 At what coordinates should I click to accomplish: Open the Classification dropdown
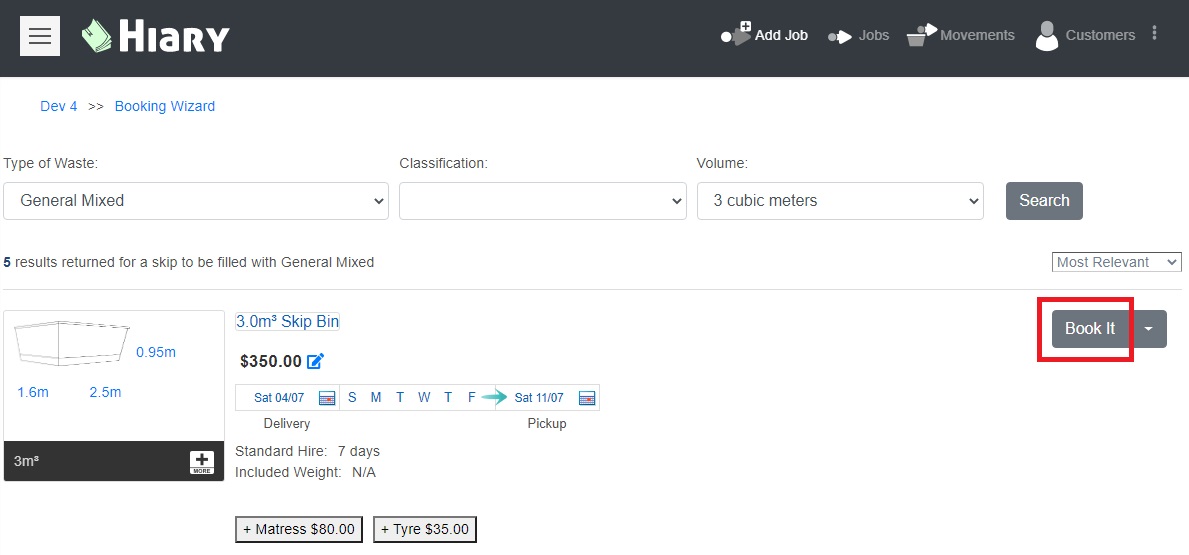(x=543, y=201)
